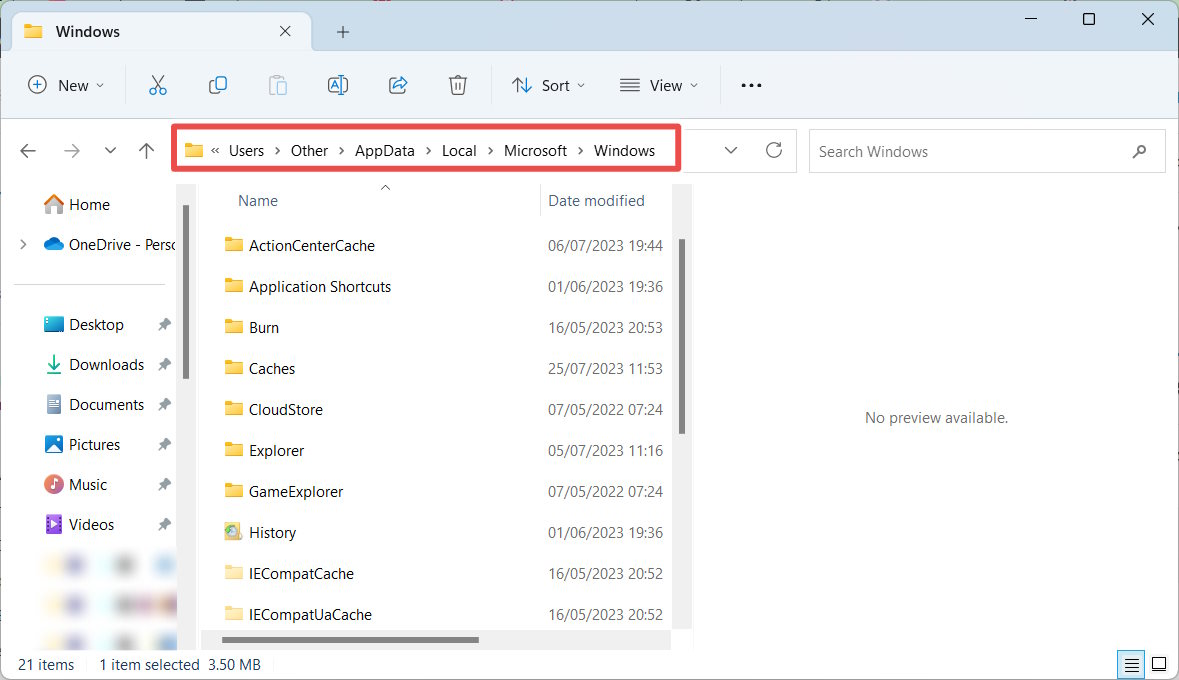Rename the selected item via toolbar icon
The width and height of the screenshot is (1179, 680).
338,85
